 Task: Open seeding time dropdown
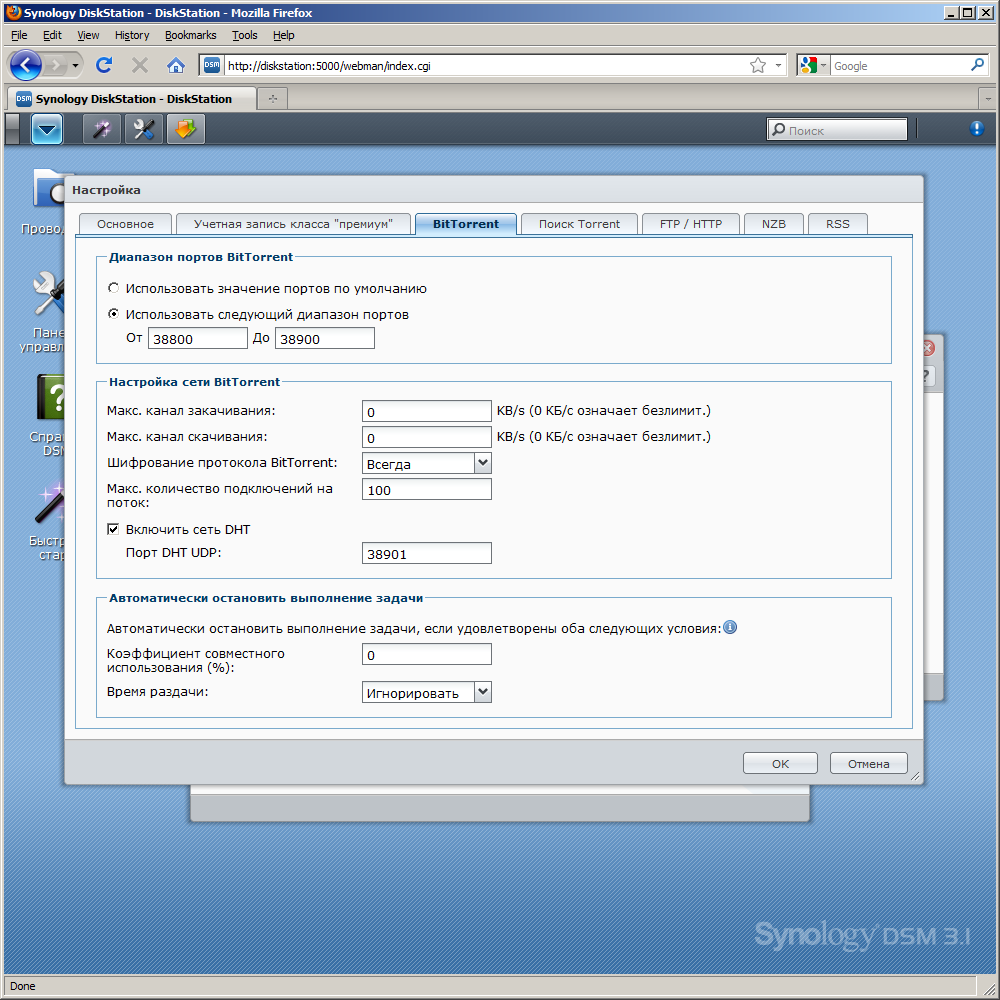tap(483, 692)
